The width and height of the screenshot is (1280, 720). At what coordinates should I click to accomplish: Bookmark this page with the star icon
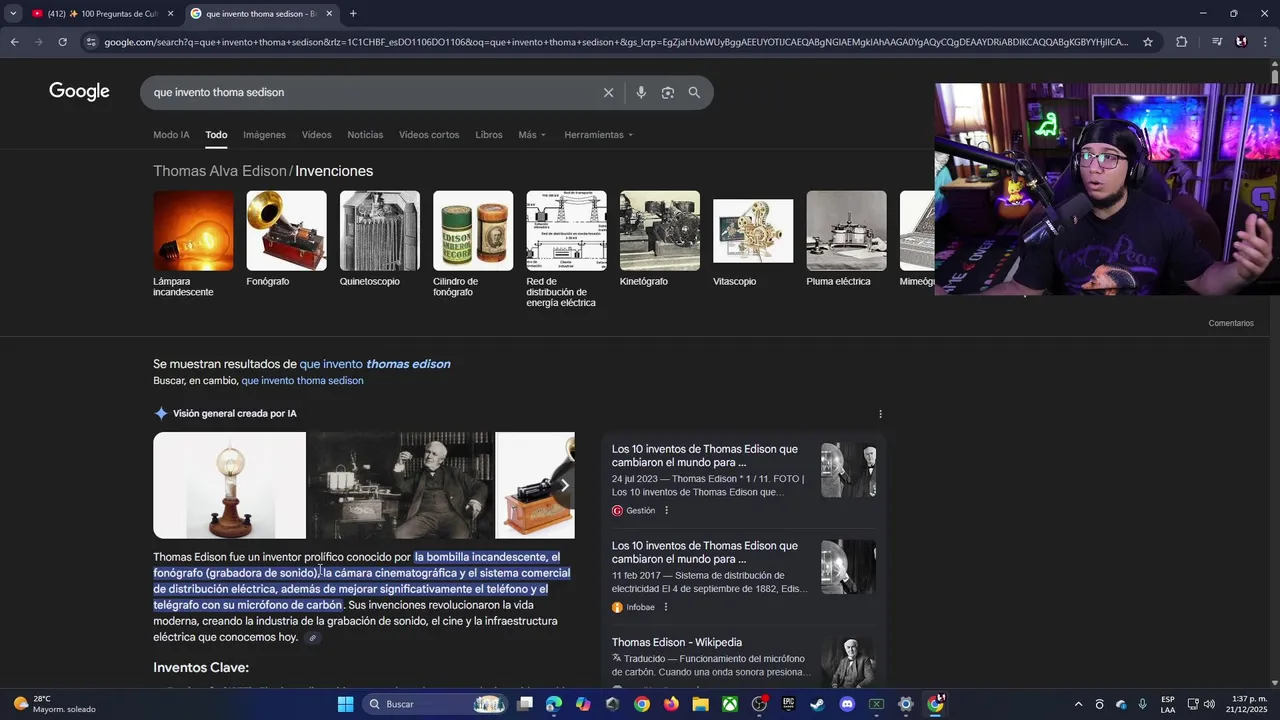[1148, 42]
